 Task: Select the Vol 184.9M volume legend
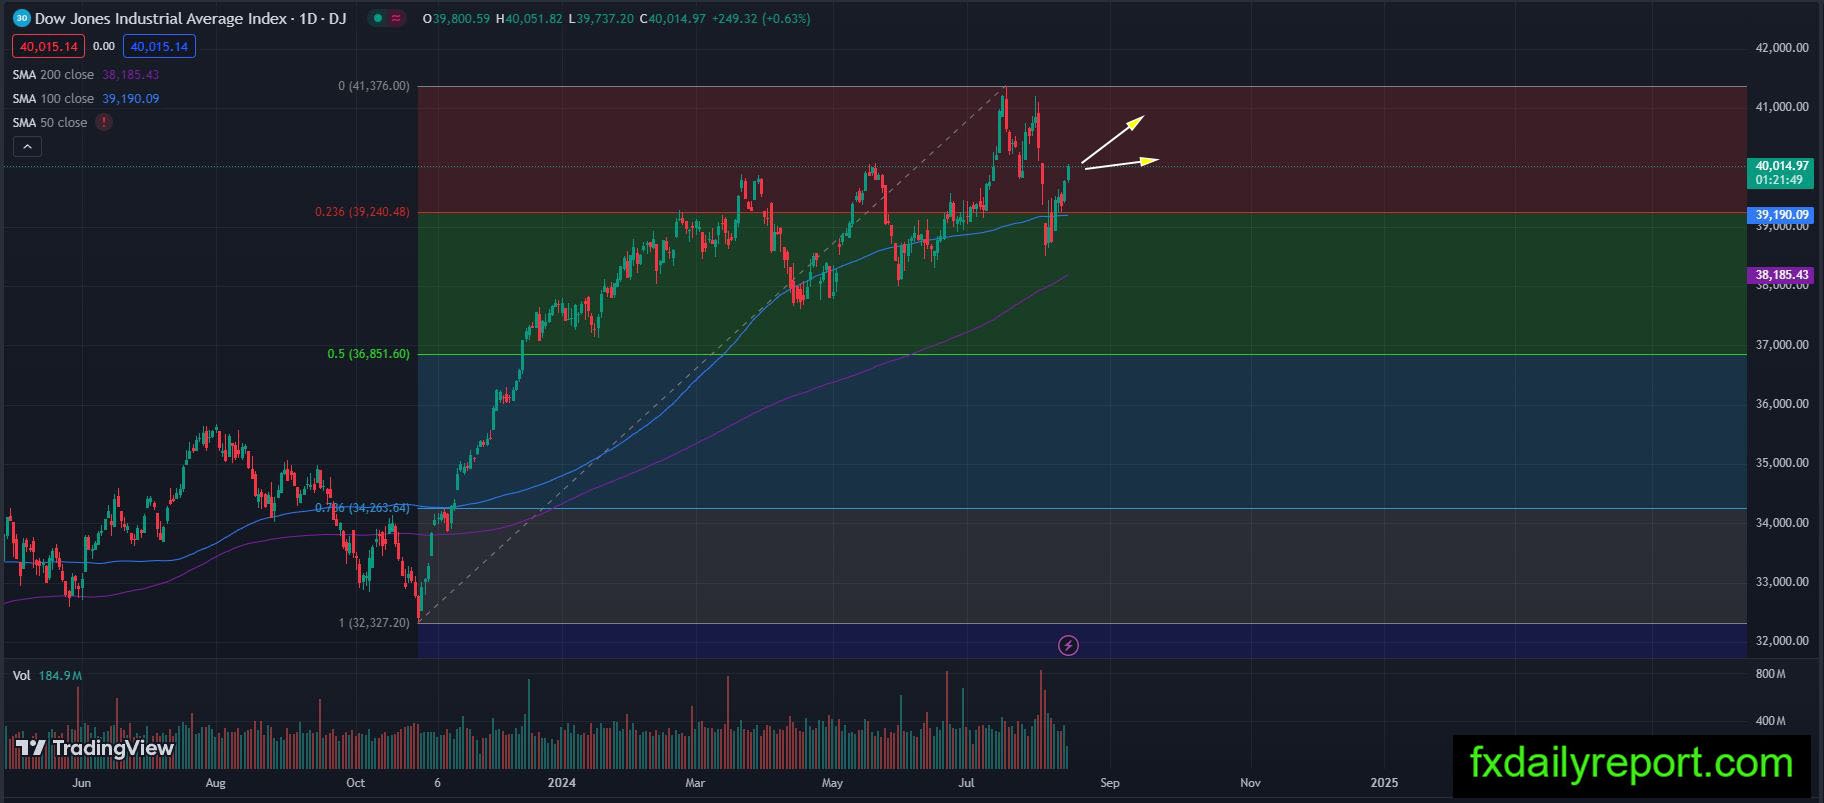47,676
